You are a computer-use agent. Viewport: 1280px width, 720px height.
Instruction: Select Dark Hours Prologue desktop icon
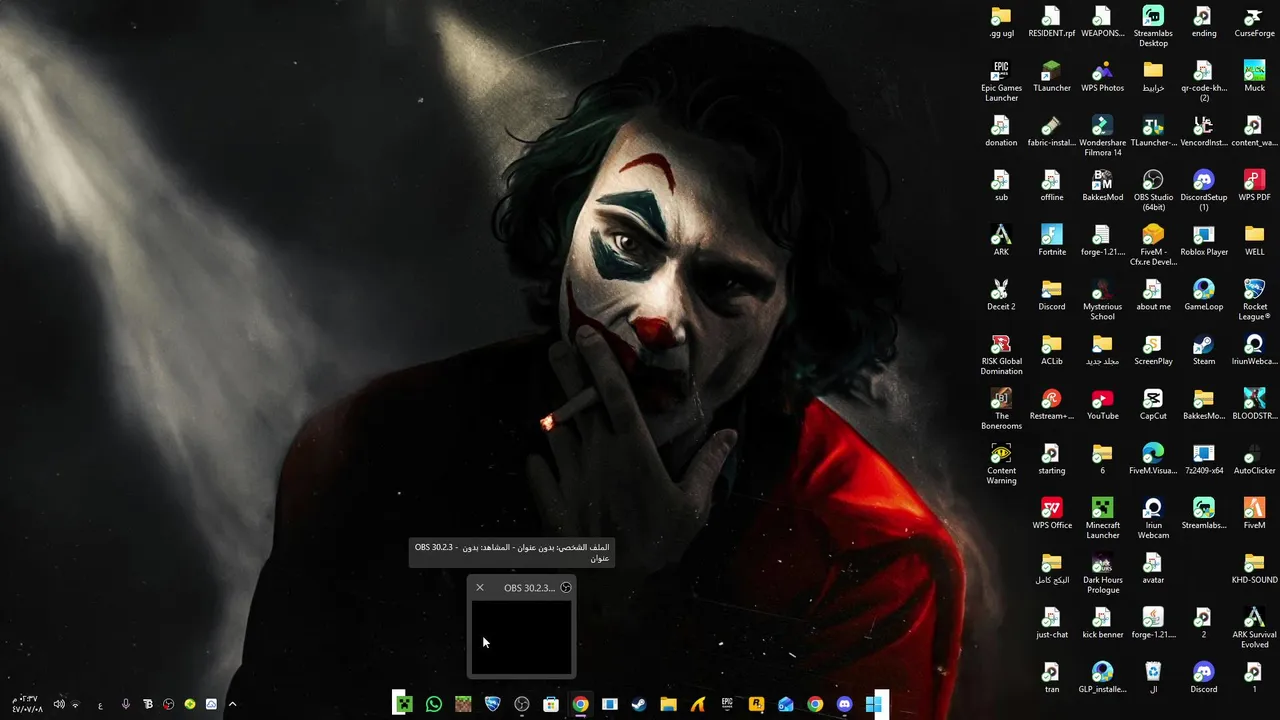coord(1102,574)
